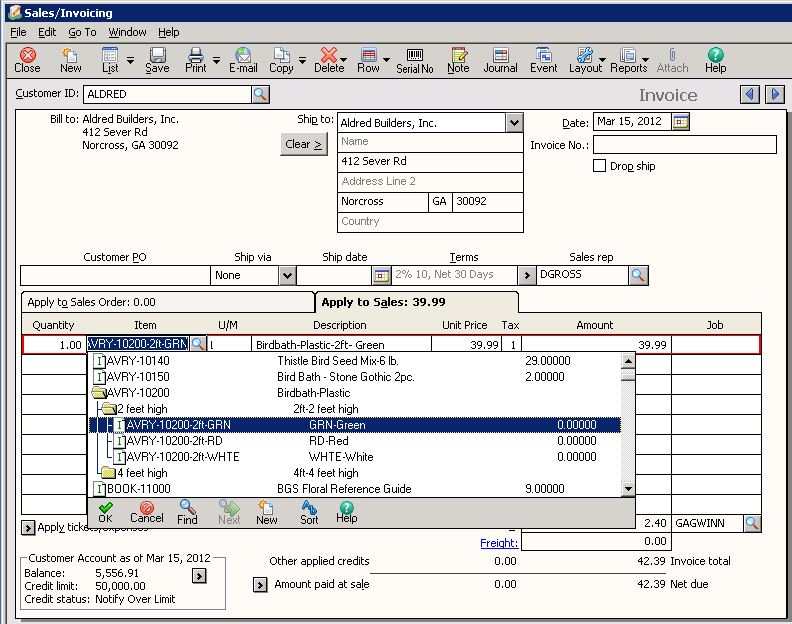The height and width of the screenshot is (624, 792).
Task: Open the invoice date calendar picker
Action: tap(681, 122)
